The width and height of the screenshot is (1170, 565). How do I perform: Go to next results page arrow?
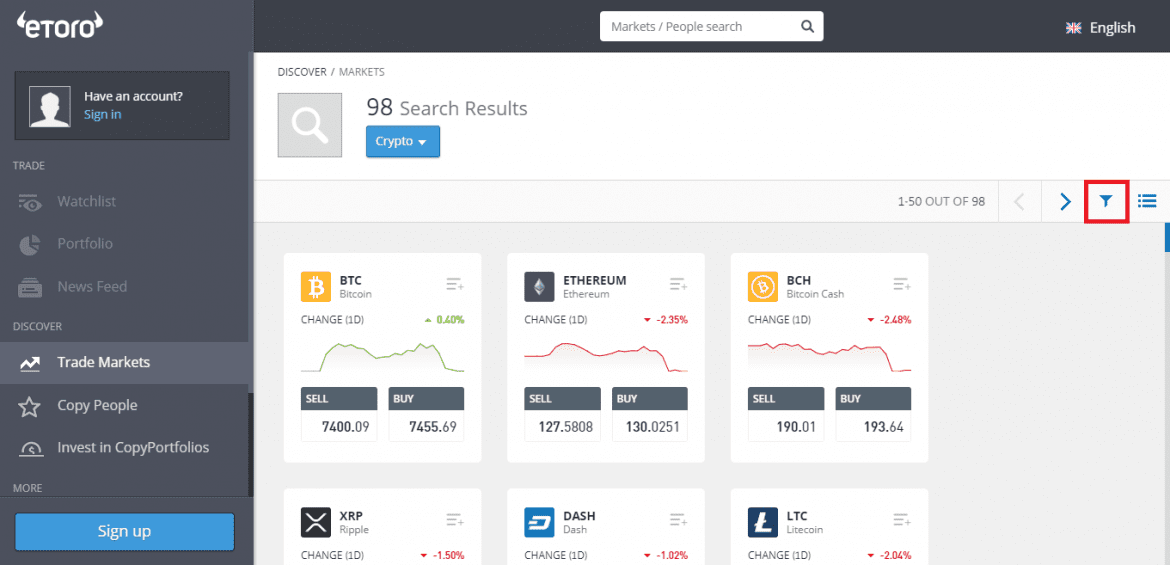tap(1064, 202)
